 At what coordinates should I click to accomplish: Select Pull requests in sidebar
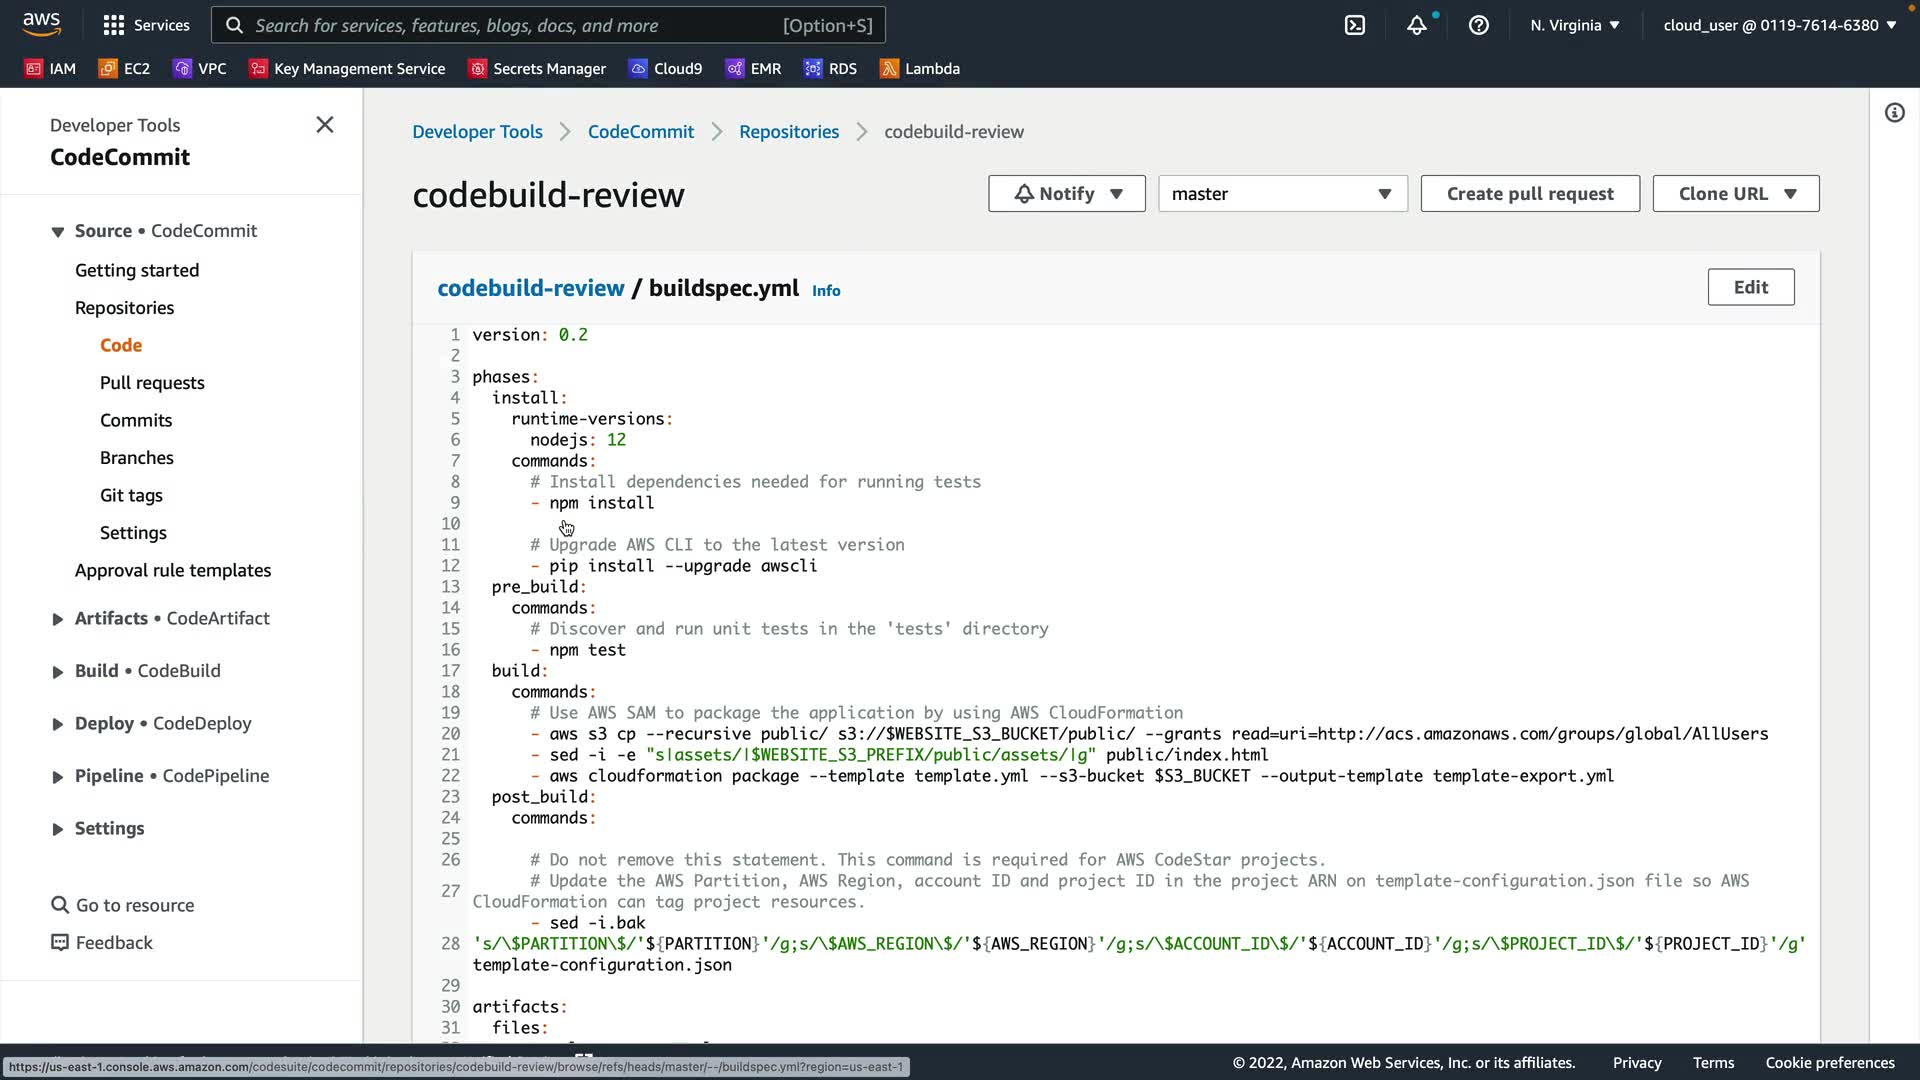152,383
